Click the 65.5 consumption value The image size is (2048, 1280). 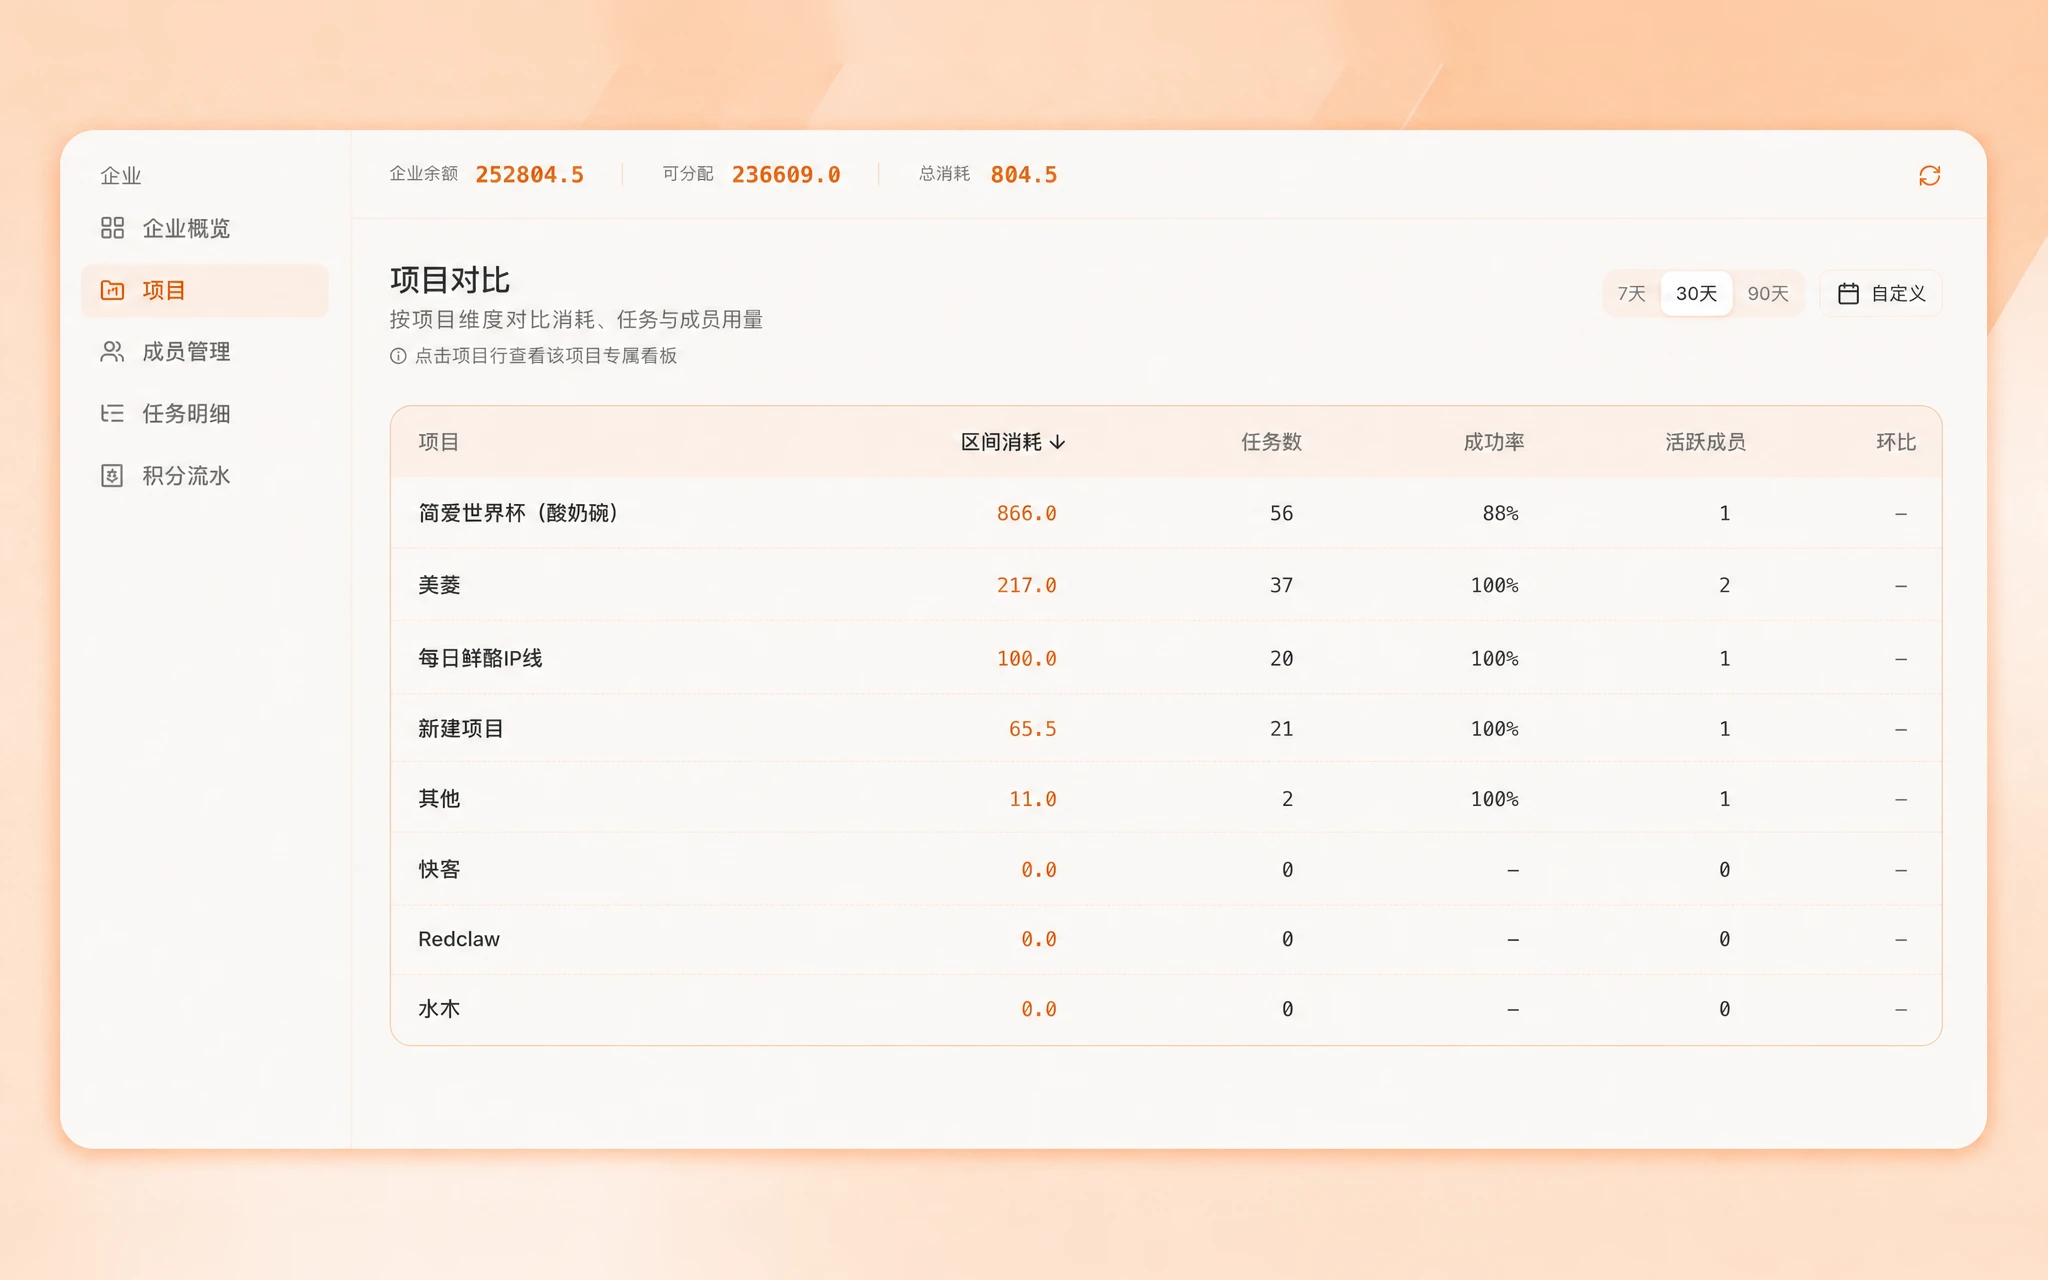tap(1032, 728)
